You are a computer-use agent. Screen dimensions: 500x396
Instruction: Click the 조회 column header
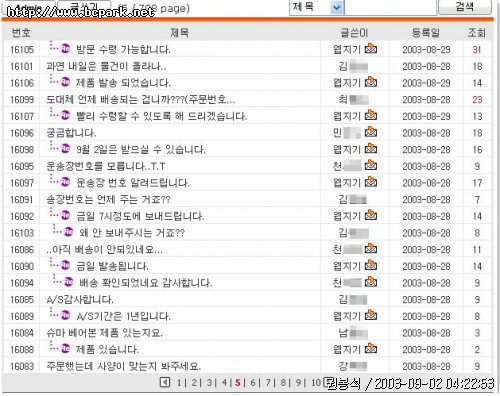coord(477,33)
